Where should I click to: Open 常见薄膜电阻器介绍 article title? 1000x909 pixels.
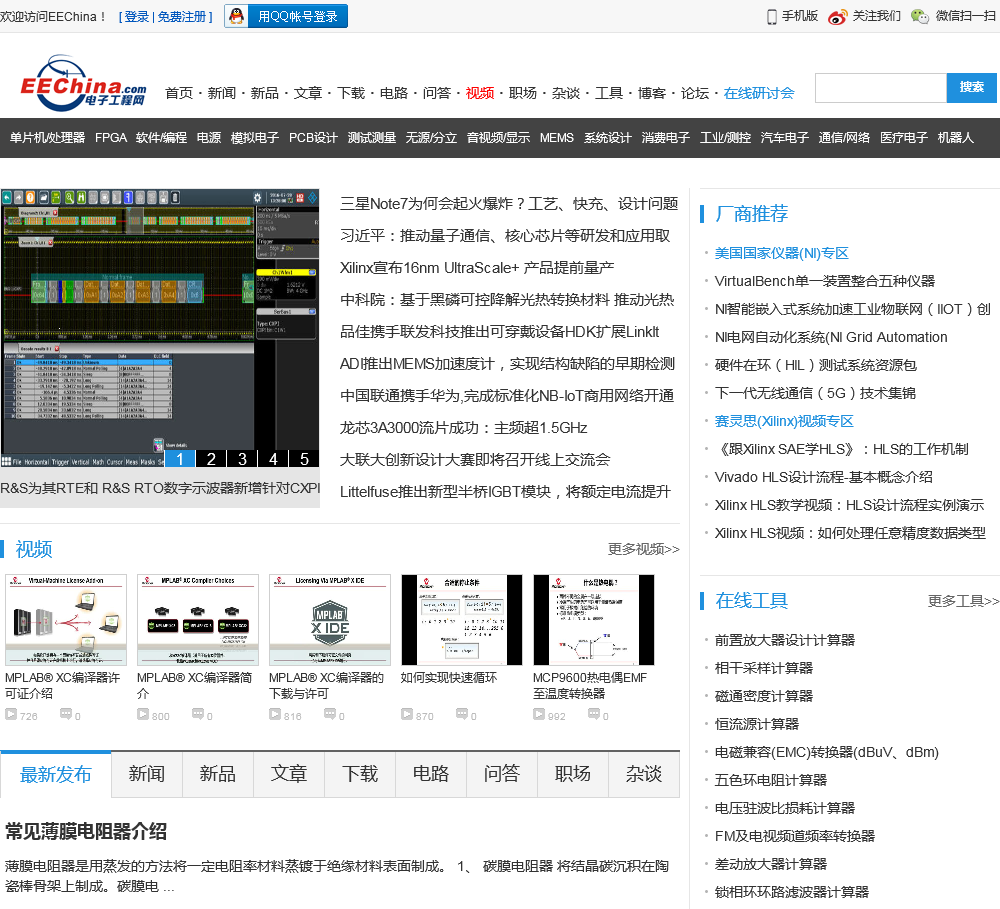(x=86, y=831)
